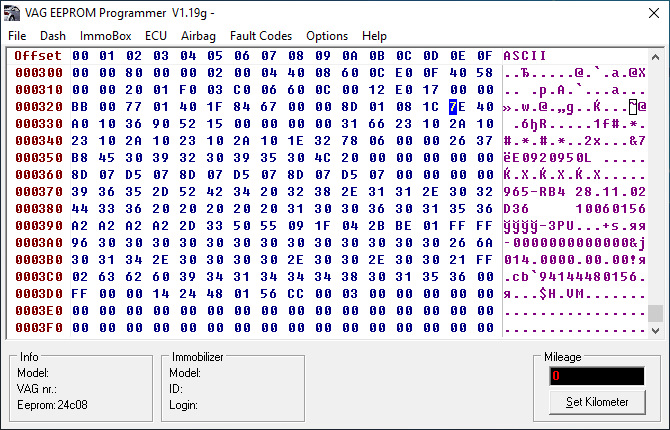Image resolution: width=670 pixels, height=430 pixels.
Task: Click the hex editor scrollbar thumb
Action: 655,313
